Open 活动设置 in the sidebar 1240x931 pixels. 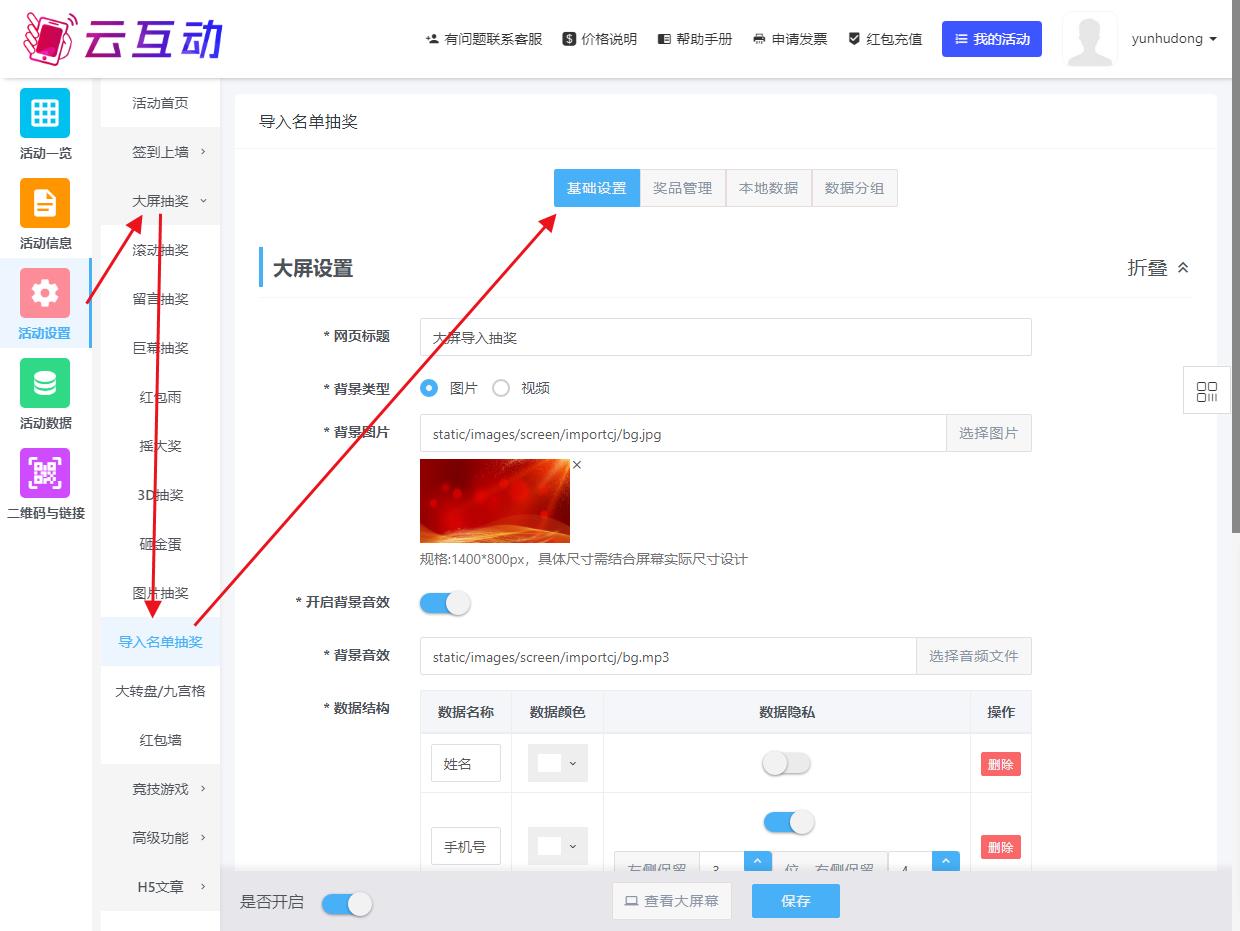click(x=44, y=303)
